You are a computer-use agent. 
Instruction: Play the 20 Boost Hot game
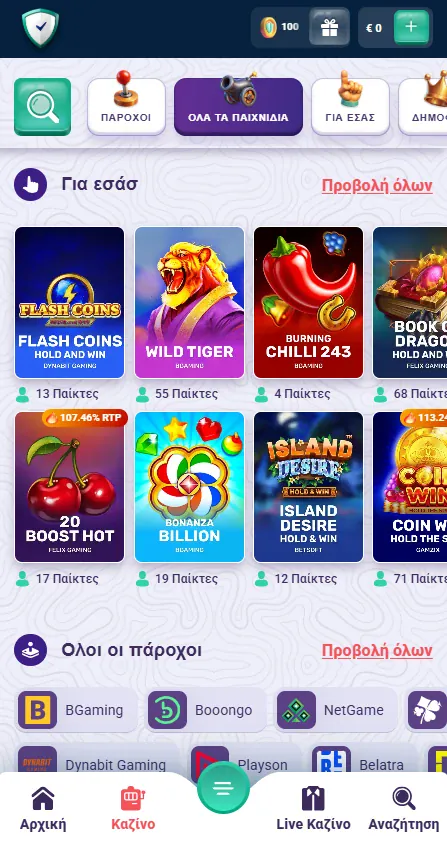pos(69,487)
